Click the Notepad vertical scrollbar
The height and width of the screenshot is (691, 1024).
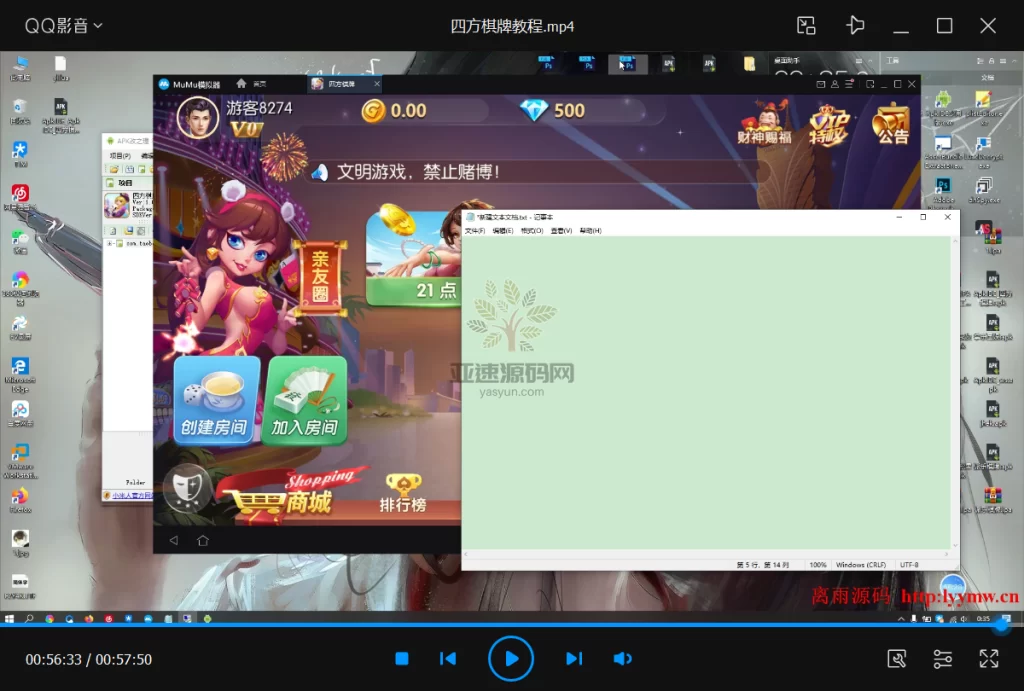point(955,393)
